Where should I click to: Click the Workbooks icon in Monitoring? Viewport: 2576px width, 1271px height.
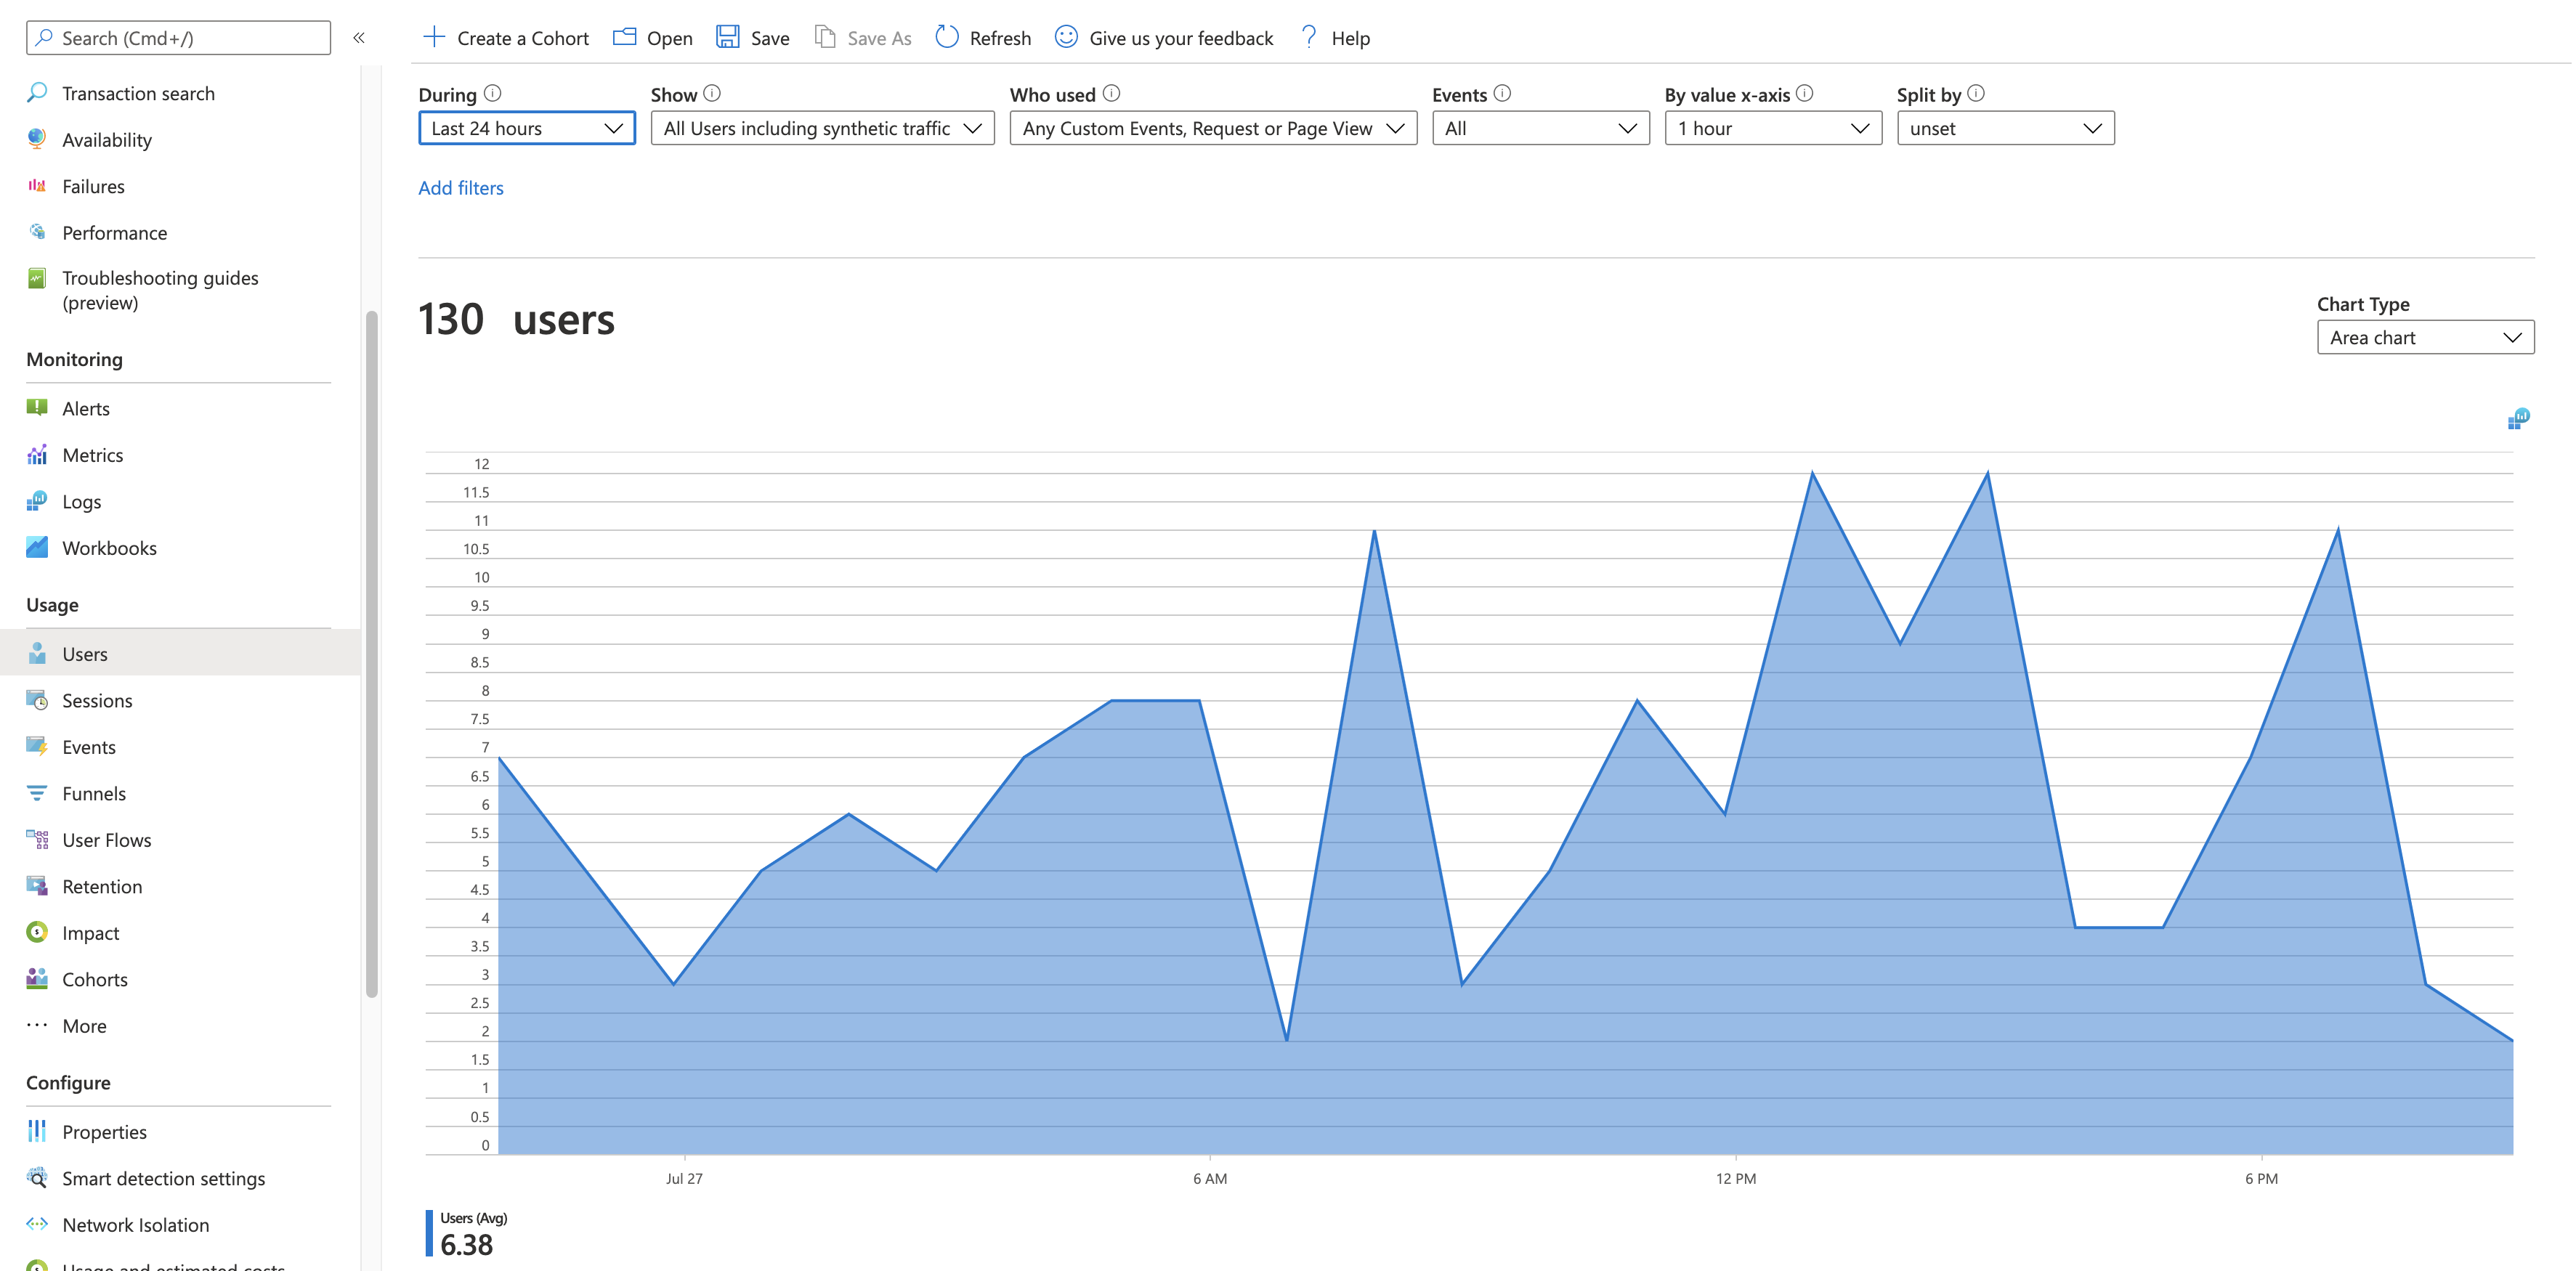36,547
